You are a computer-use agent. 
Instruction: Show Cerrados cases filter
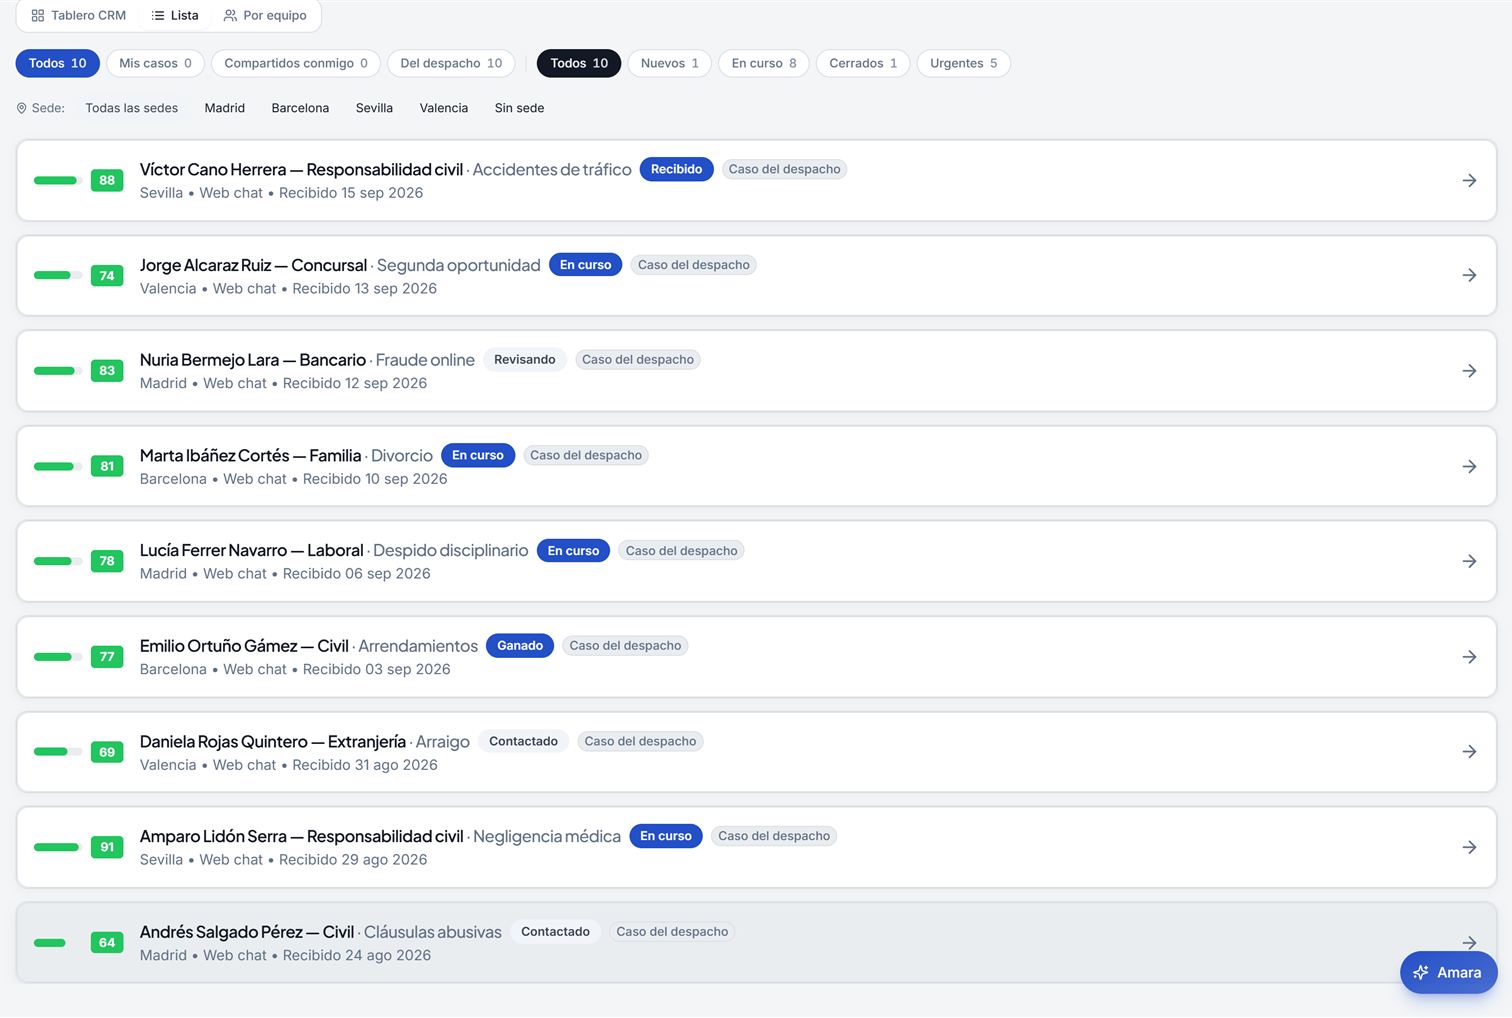tap(863, 63)
